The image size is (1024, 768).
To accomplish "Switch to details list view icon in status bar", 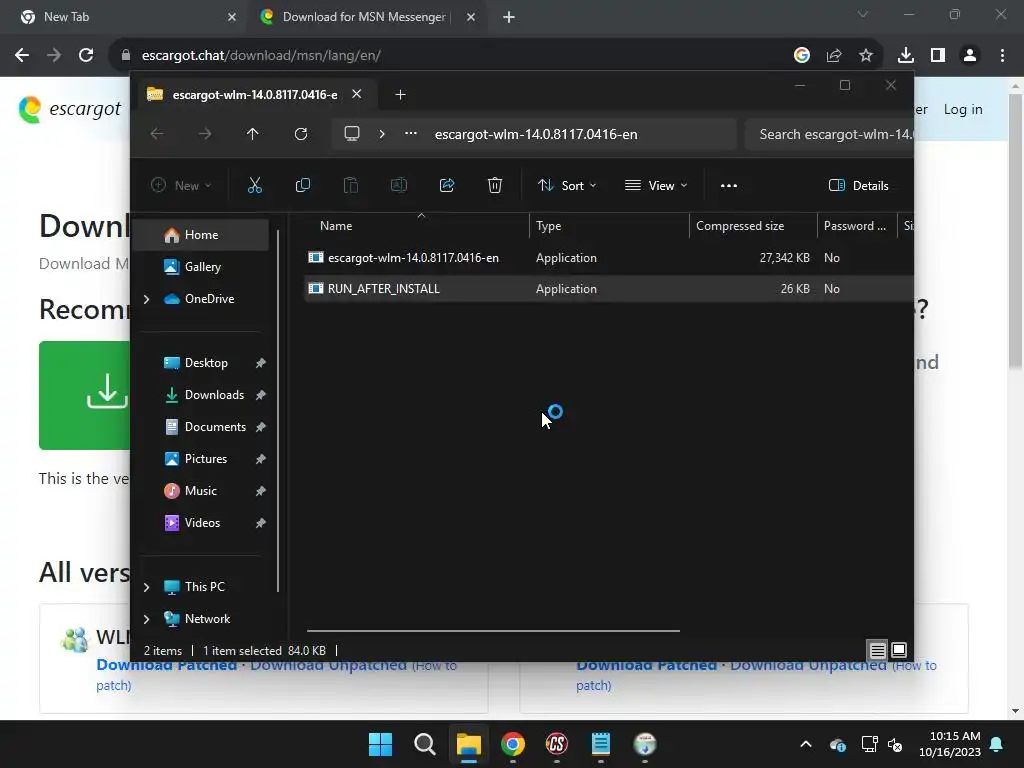I will [x=878, y=650].
